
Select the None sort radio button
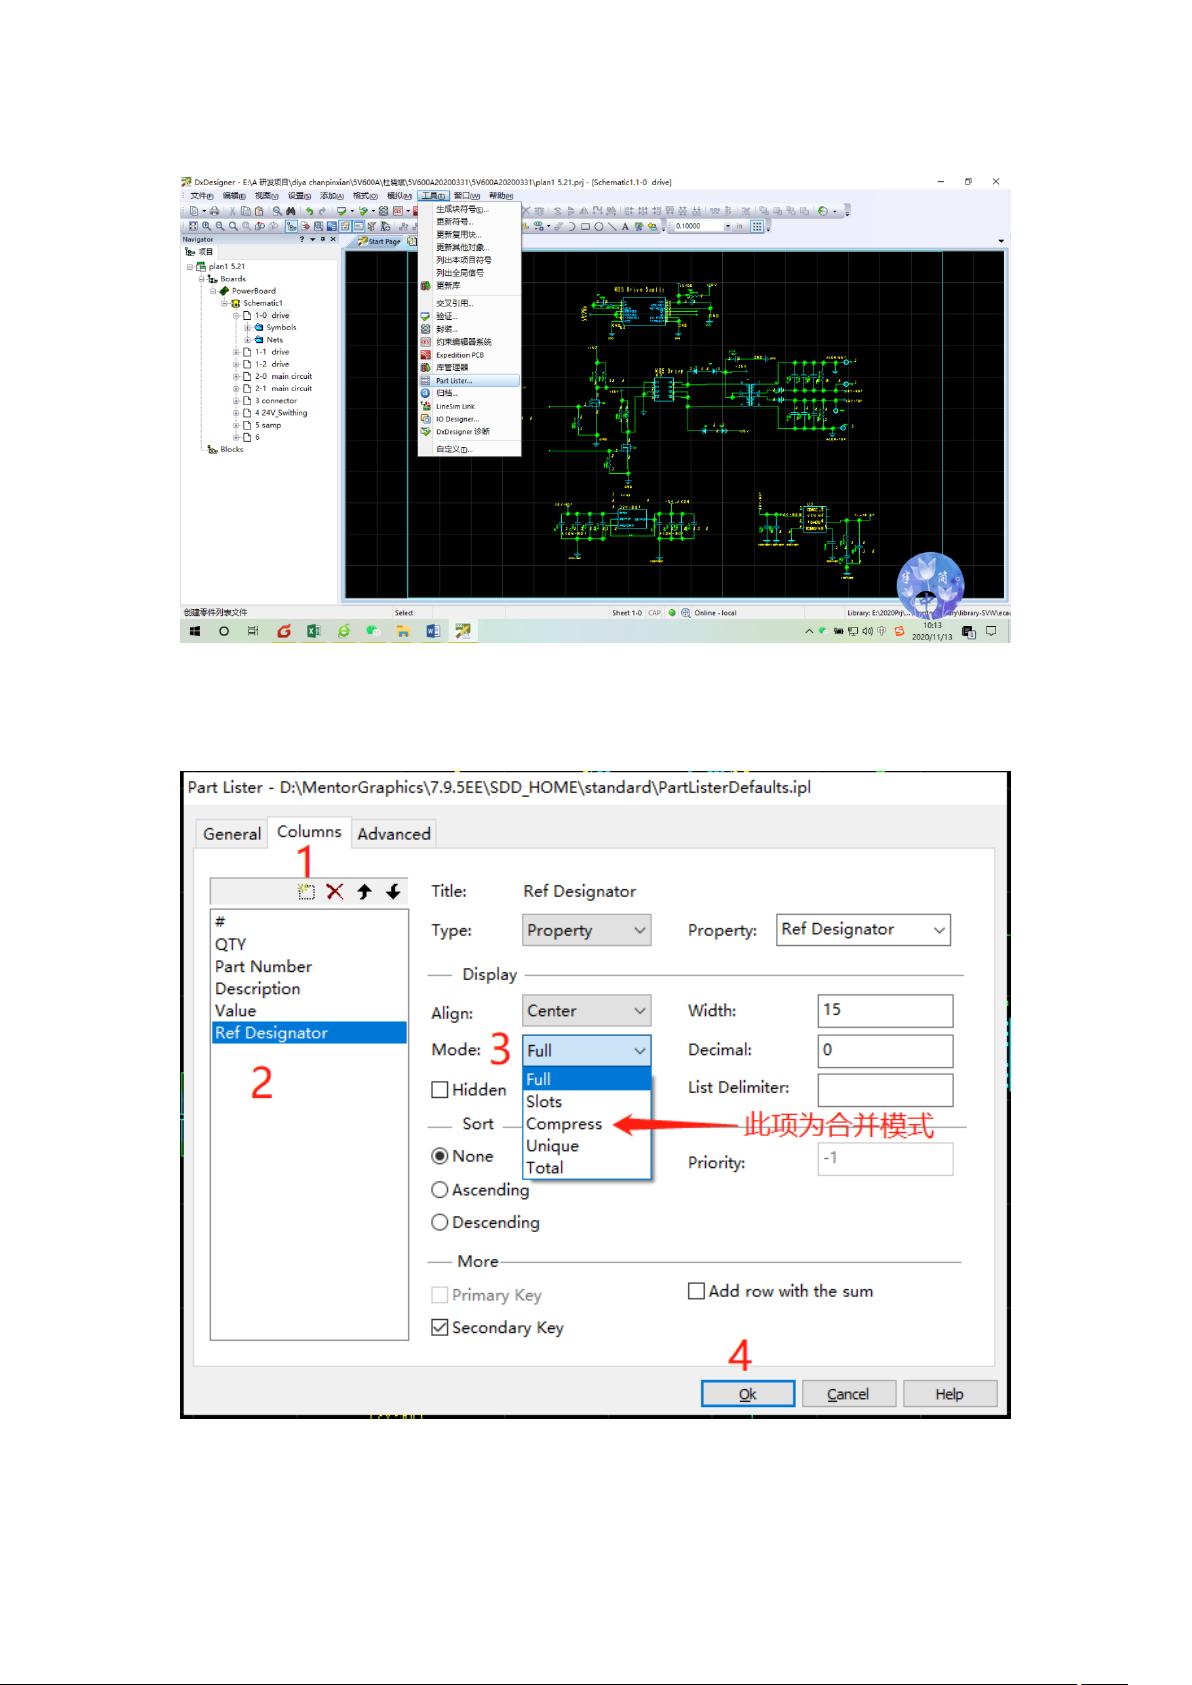pyautogui.click(x=439, y=1156)
